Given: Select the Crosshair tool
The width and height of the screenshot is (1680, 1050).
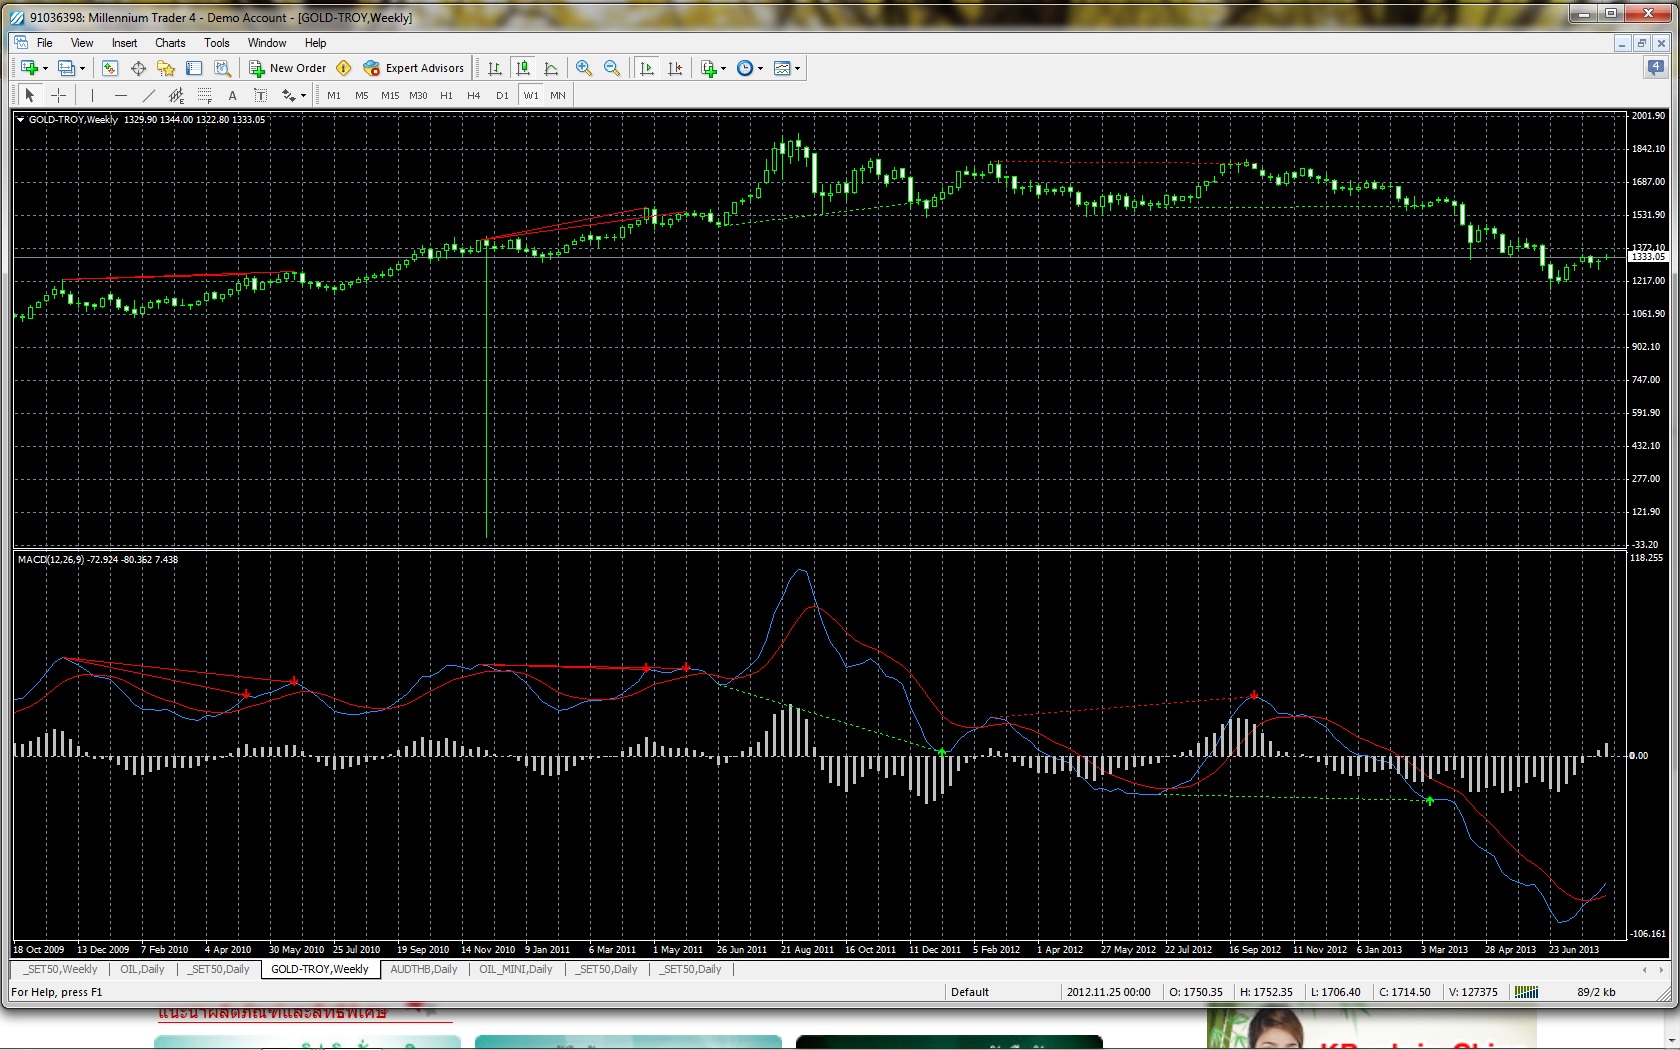Looking at the screenshot, I should coord(59,95).
